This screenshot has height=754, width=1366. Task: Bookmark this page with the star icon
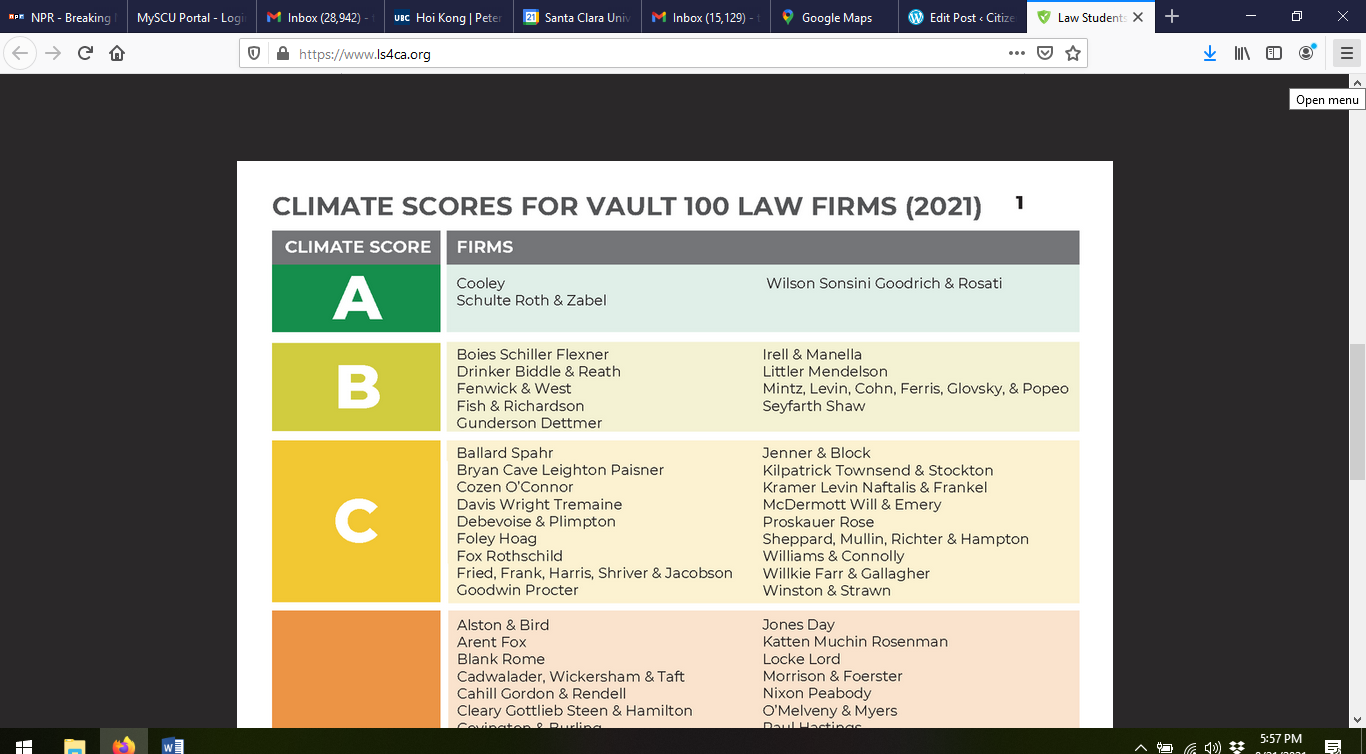pyautogui.click(x=1073, y=54)
